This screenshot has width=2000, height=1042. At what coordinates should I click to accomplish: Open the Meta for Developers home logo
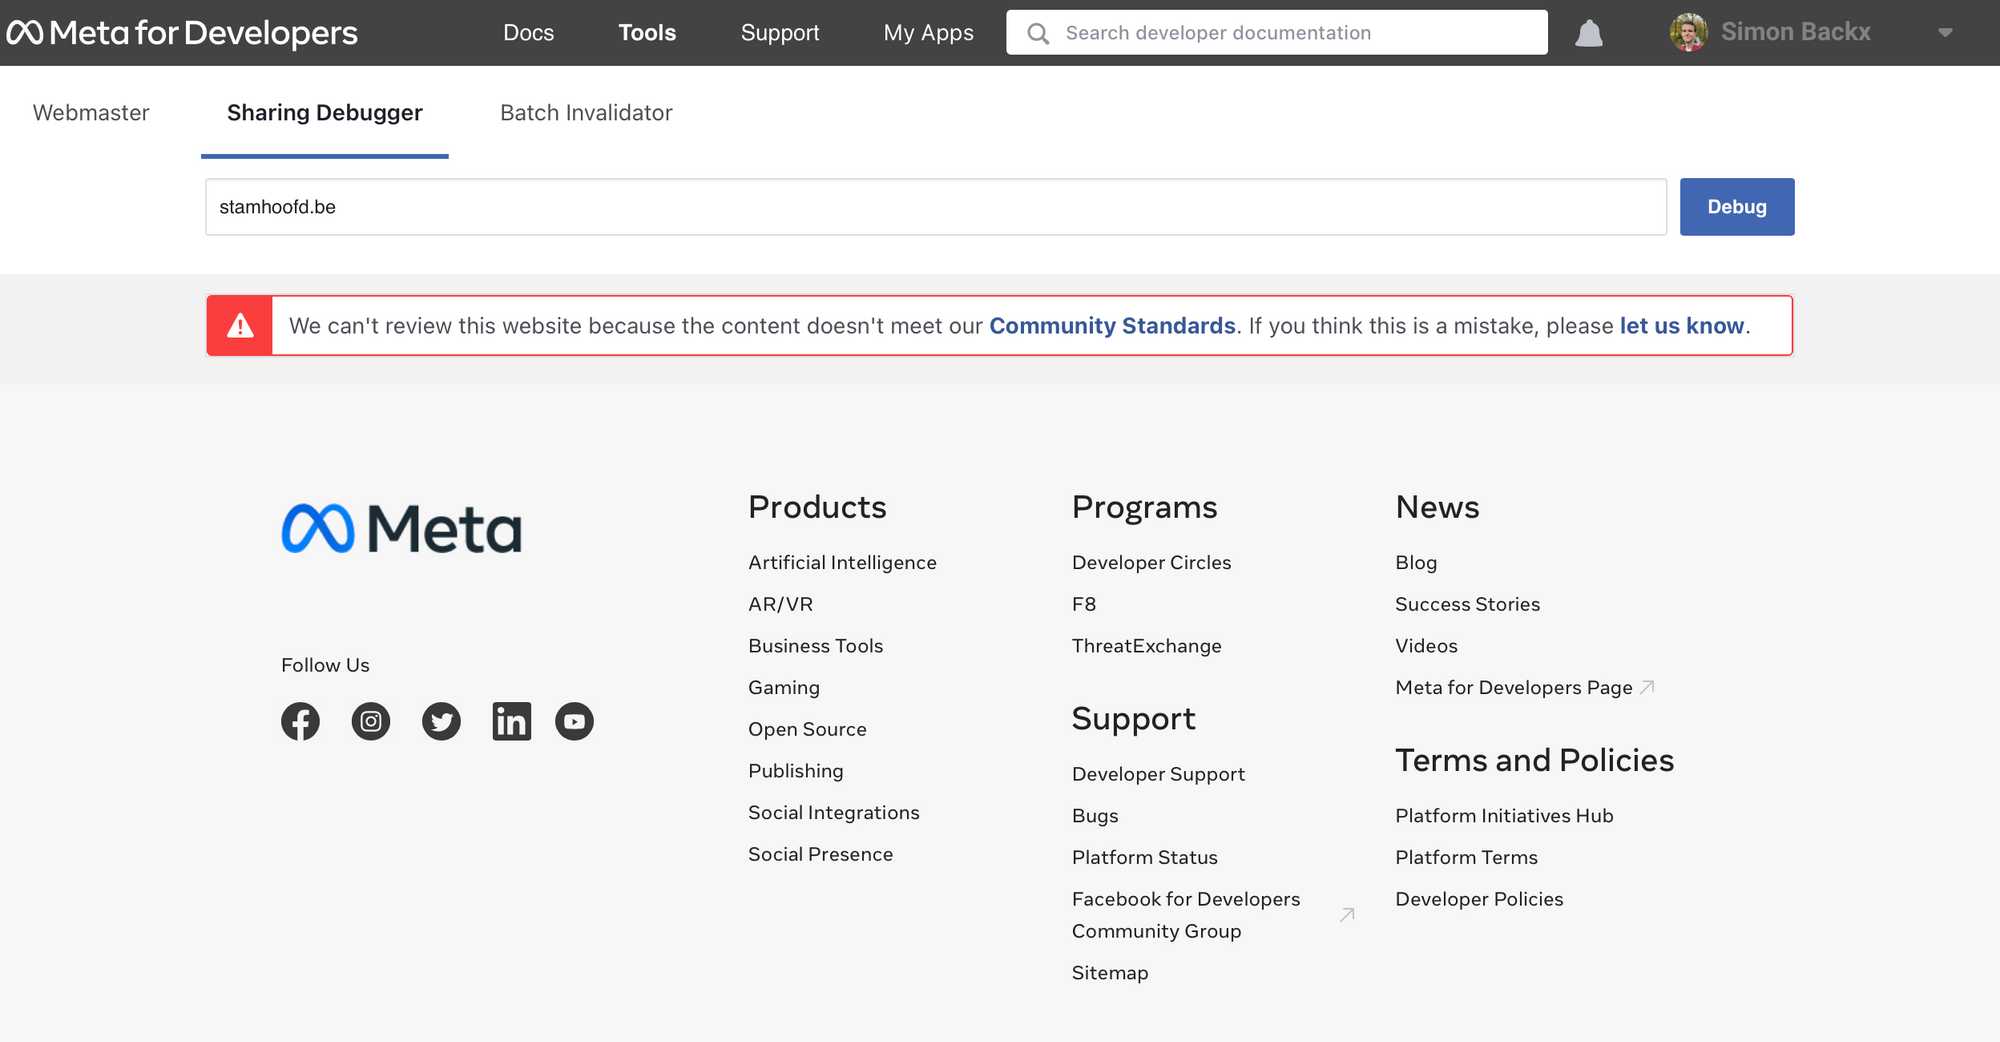(182, 33)
